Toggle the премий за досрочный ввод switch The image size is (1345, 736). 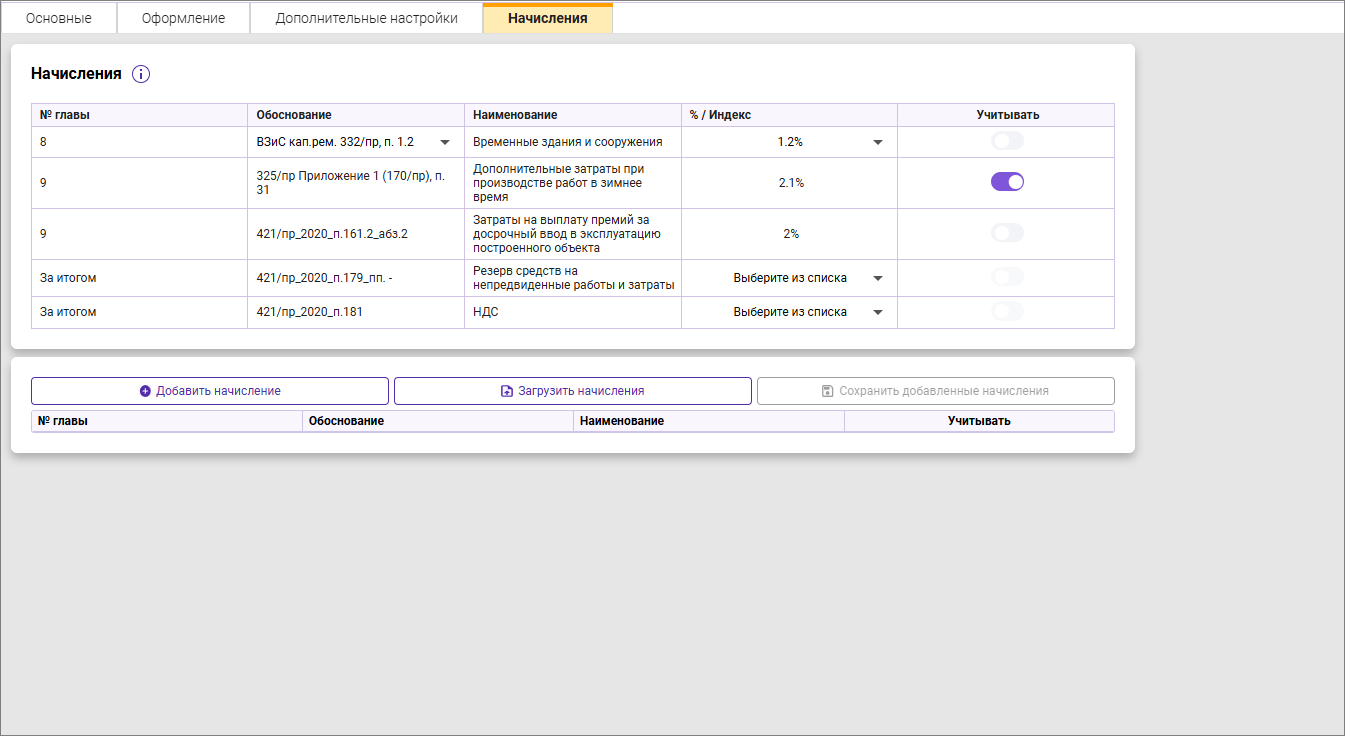(1007, 233)
